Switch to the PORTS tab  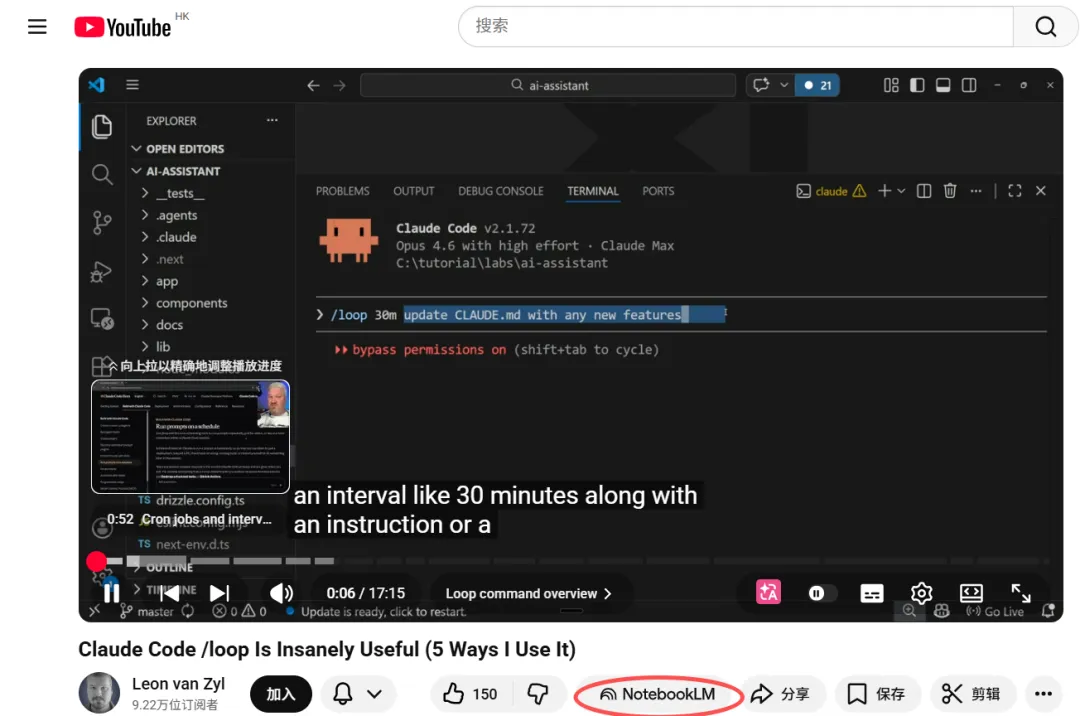pos(658,191)
